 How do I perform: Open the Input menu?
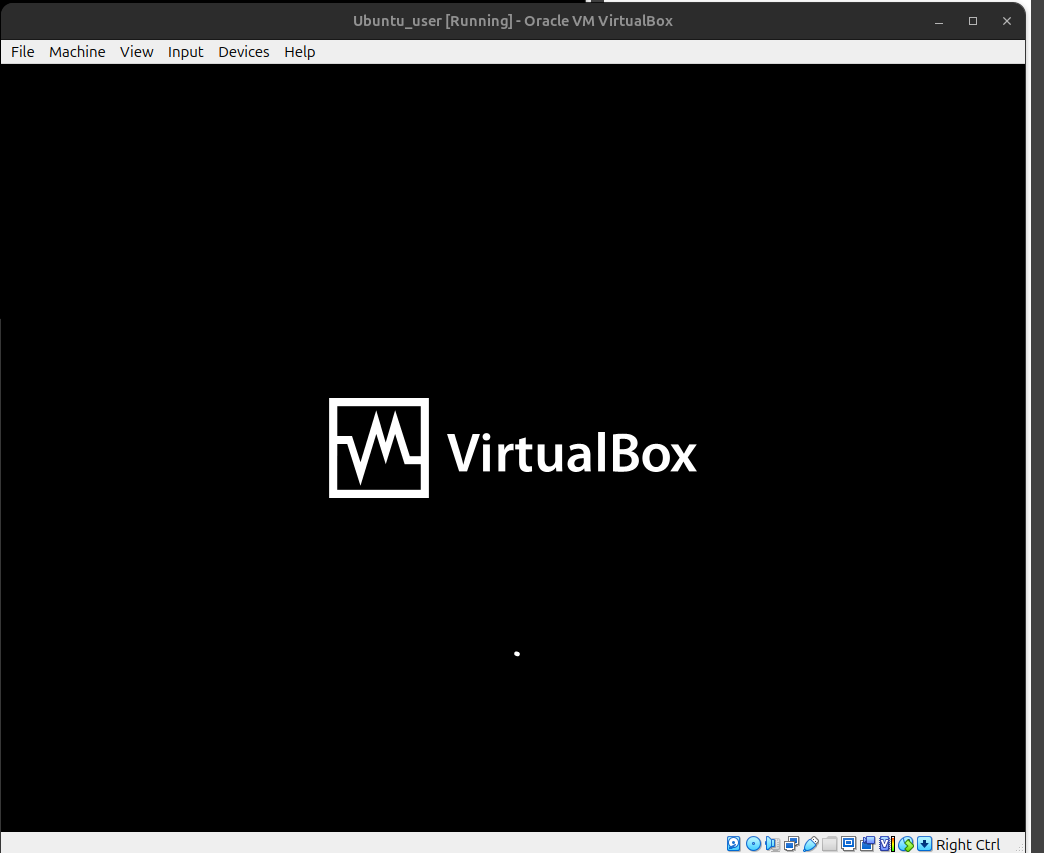[x=186, y=52]
